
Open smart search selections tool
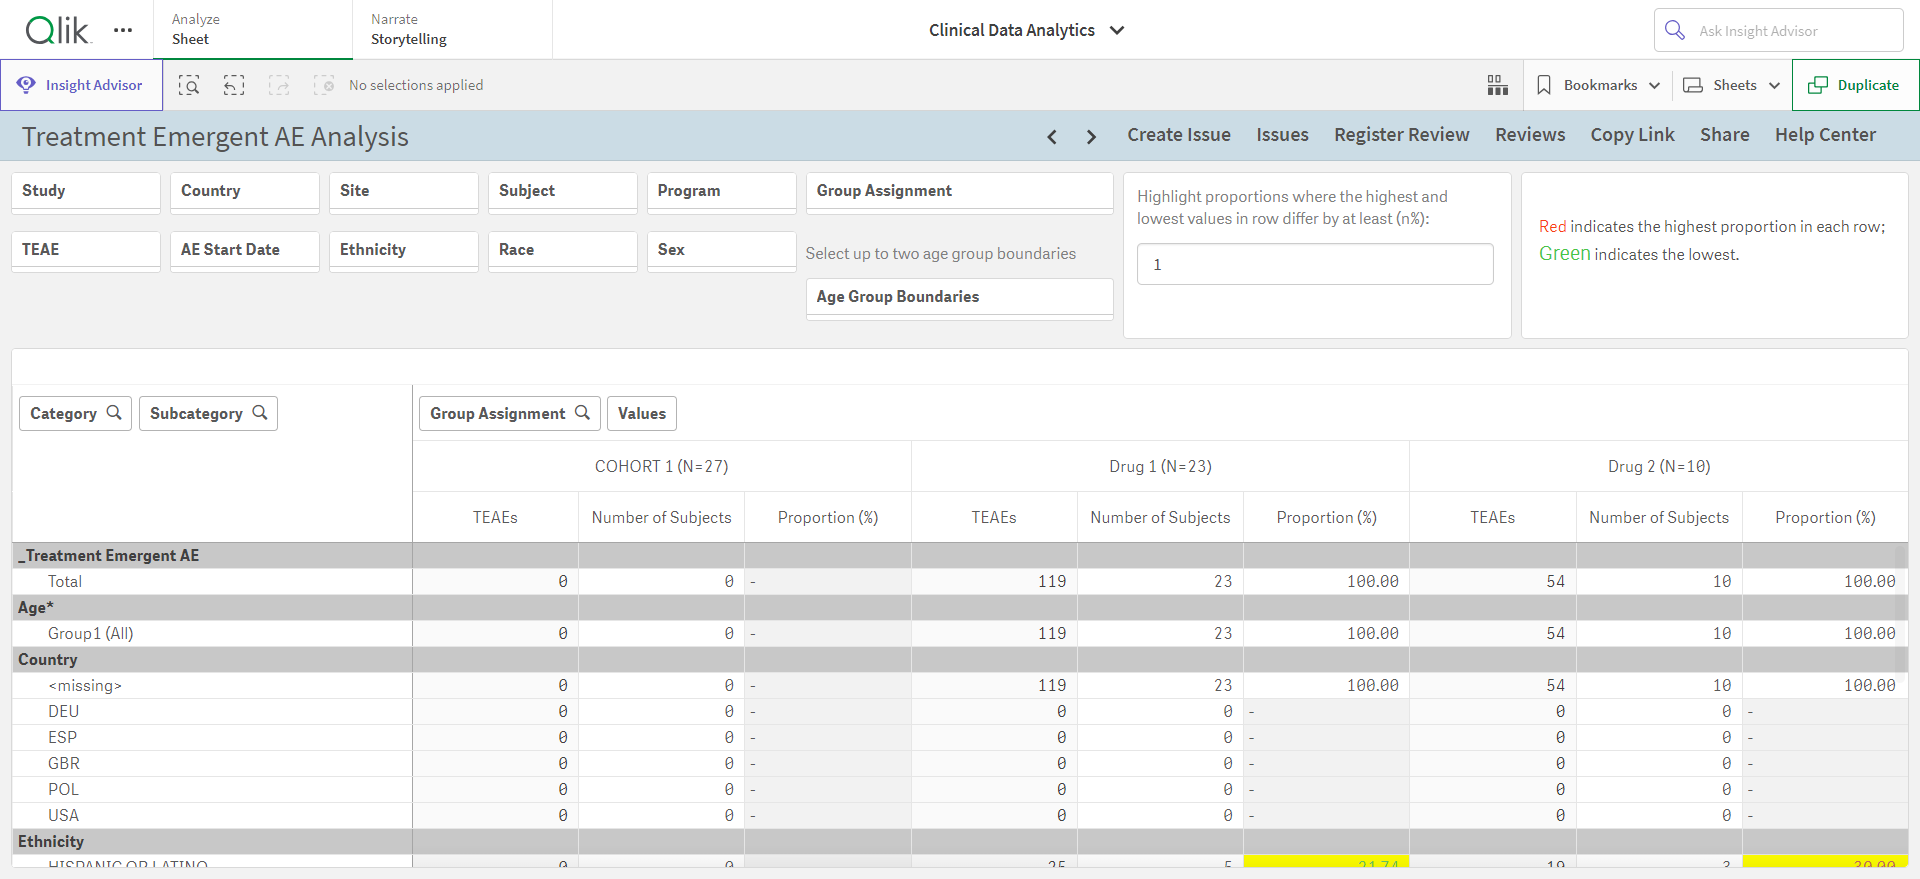pos(189,85)
